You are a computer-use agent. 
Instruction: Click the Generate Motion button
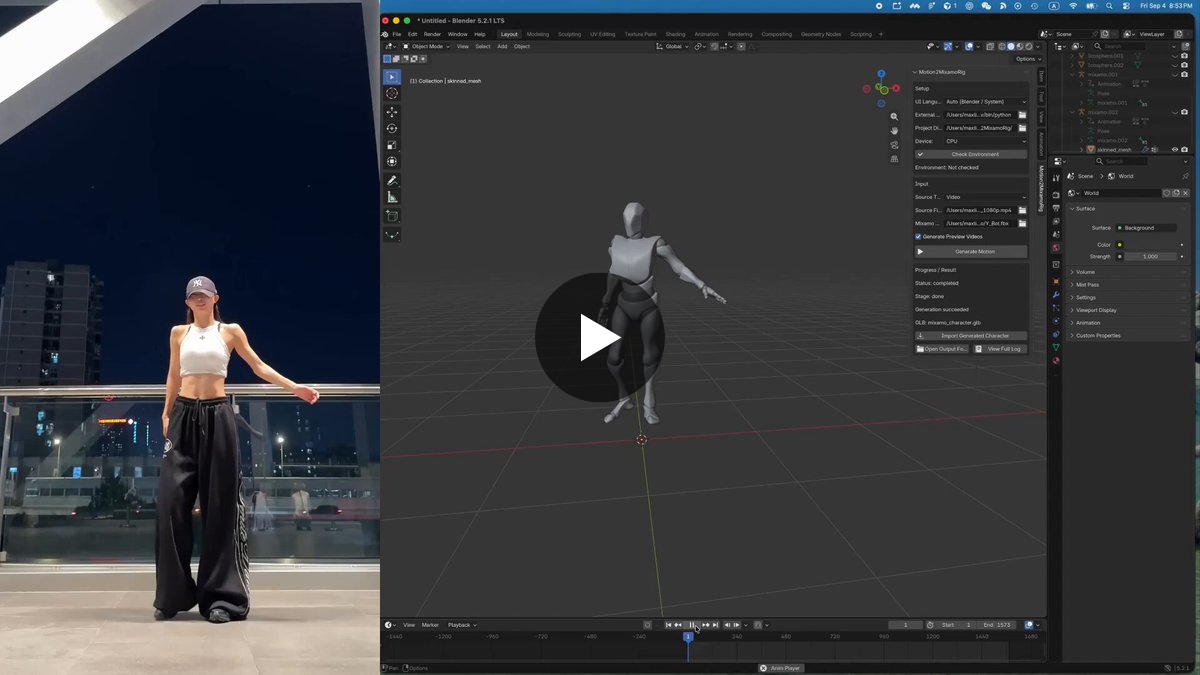(x=971, y=252)
